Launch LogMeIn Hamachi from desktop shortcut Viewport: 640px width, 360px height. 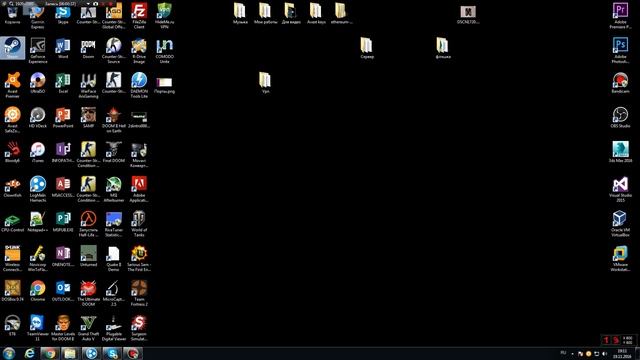(x=38, y=189)
